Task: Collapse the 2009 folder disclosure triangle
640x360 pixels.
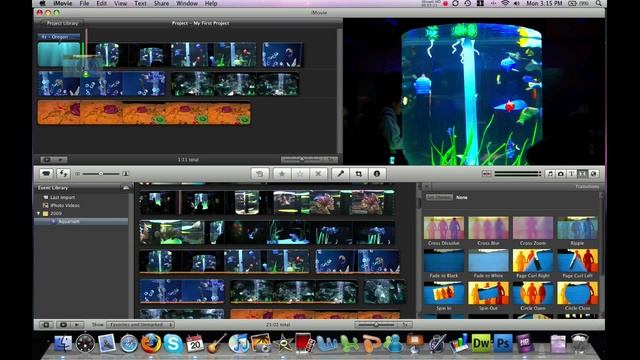Action: 39,213
